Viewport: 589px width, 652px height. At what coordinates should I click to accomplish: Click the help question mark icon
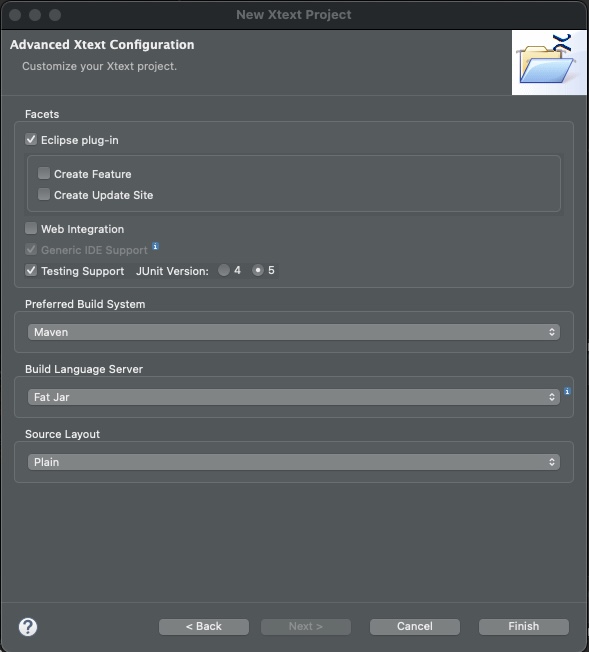(28, 627)
